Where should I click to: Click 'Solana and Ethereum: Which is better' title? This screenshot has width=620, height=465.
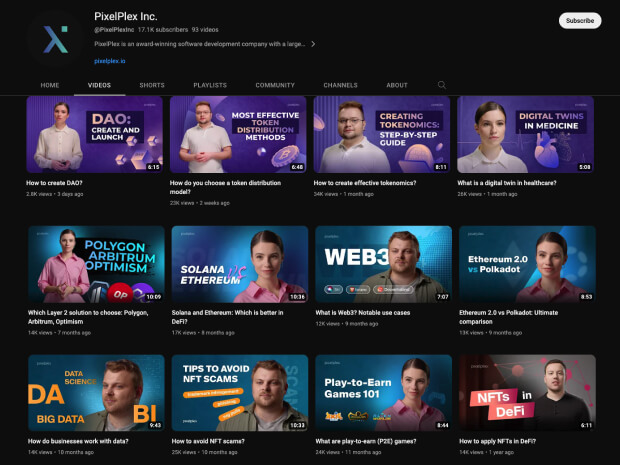click(227, 317)
